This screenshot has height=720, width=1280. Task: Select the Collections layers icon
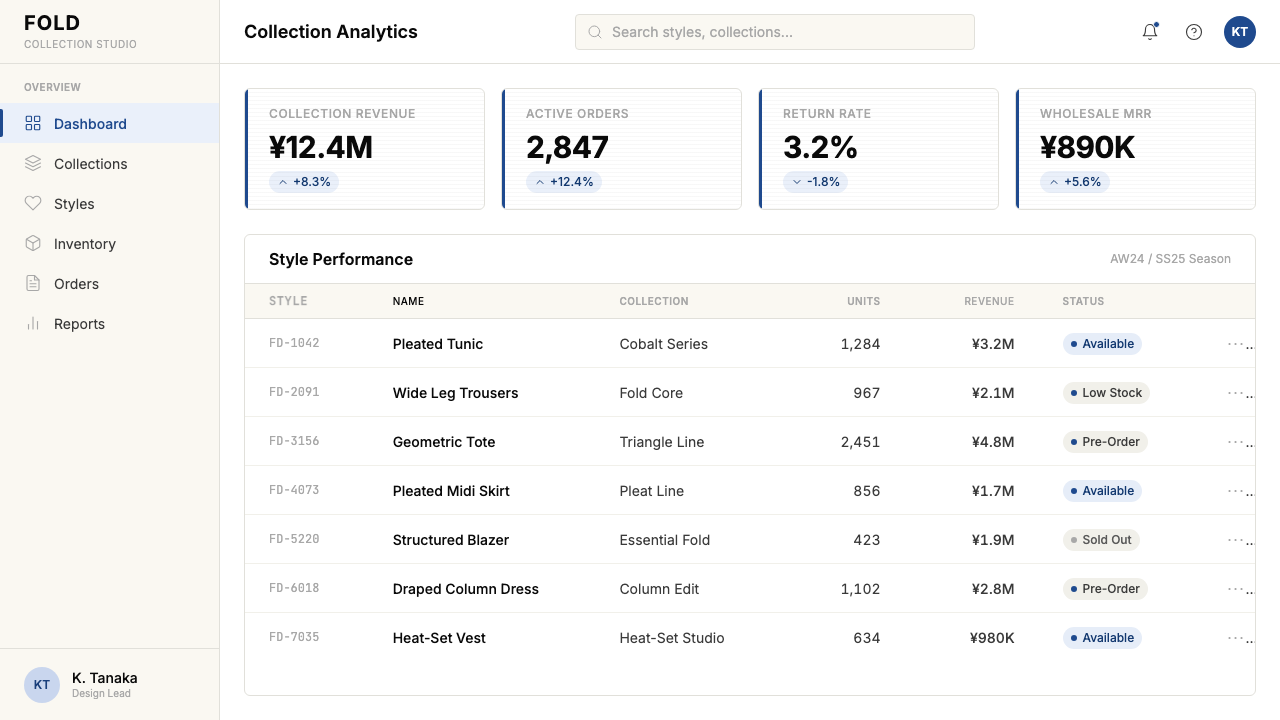33,163
